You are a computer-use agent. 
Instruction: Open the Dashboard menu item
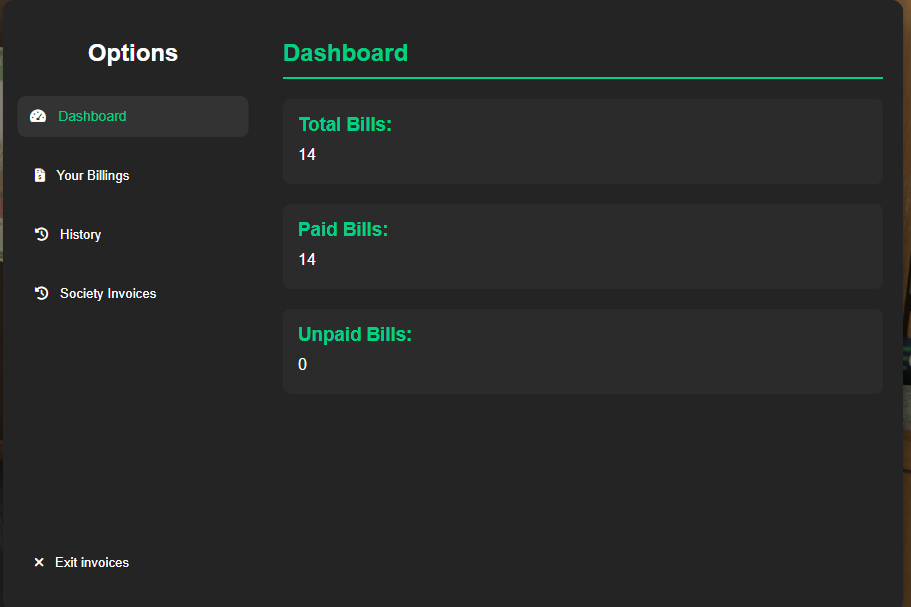coord(92,116)
